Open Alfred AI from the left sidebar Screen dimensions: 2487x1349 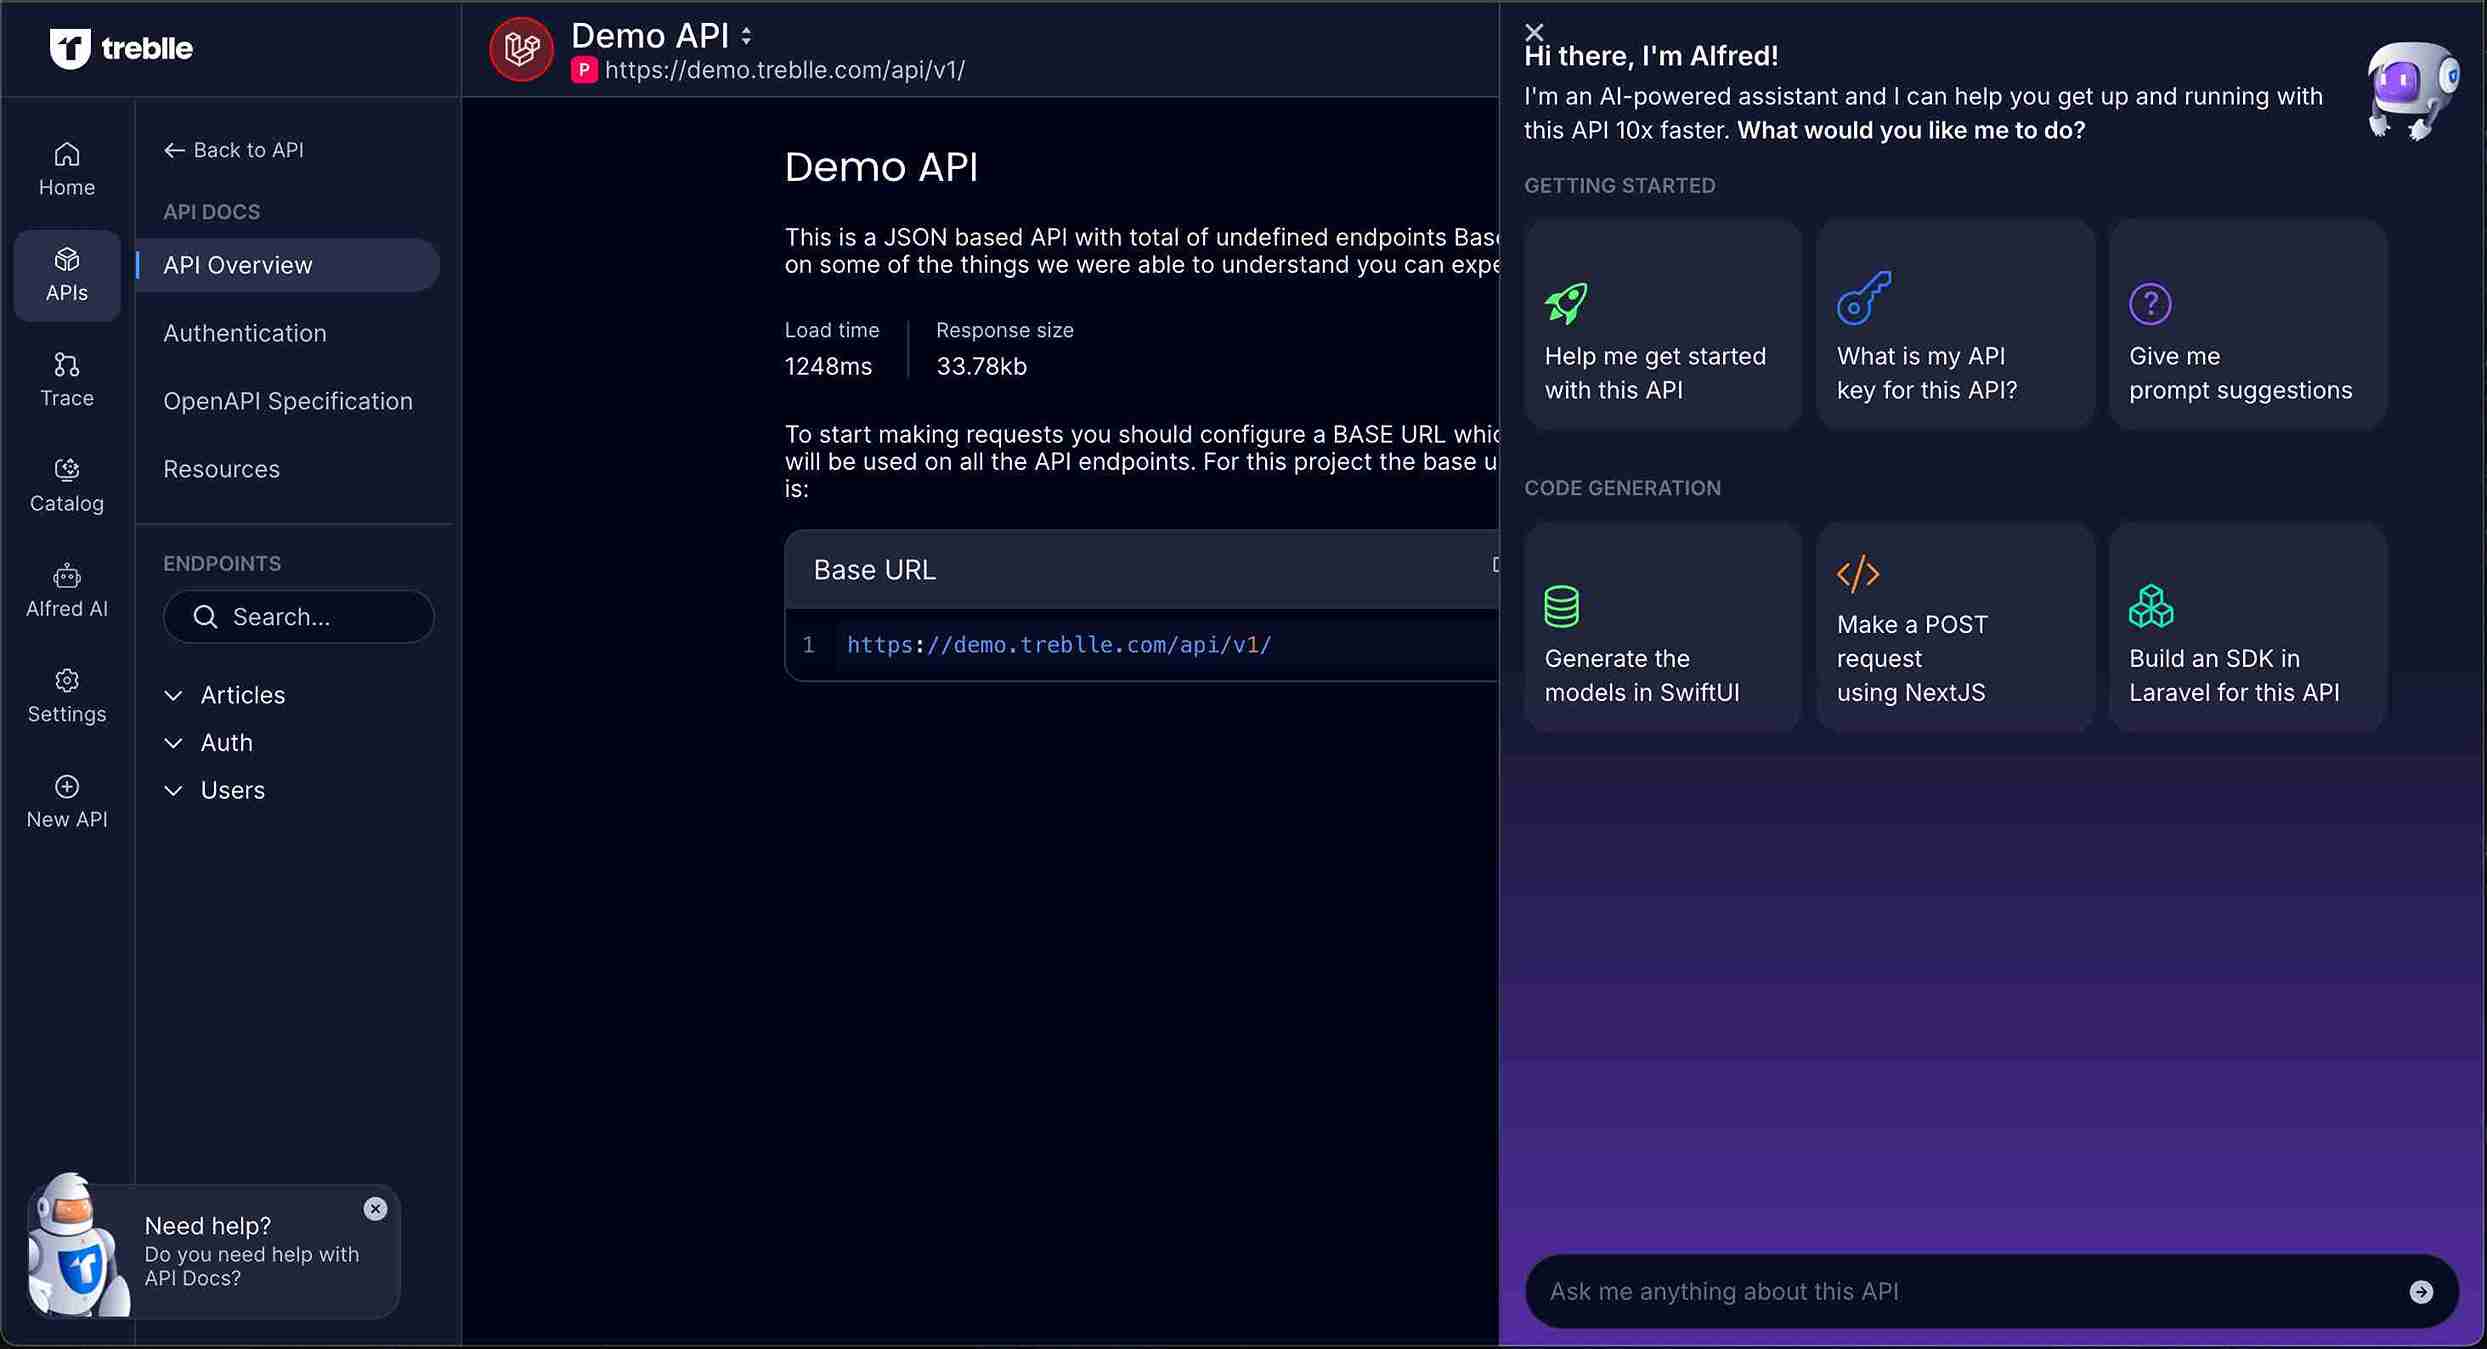pyautogui.click(x=65, y=590)
